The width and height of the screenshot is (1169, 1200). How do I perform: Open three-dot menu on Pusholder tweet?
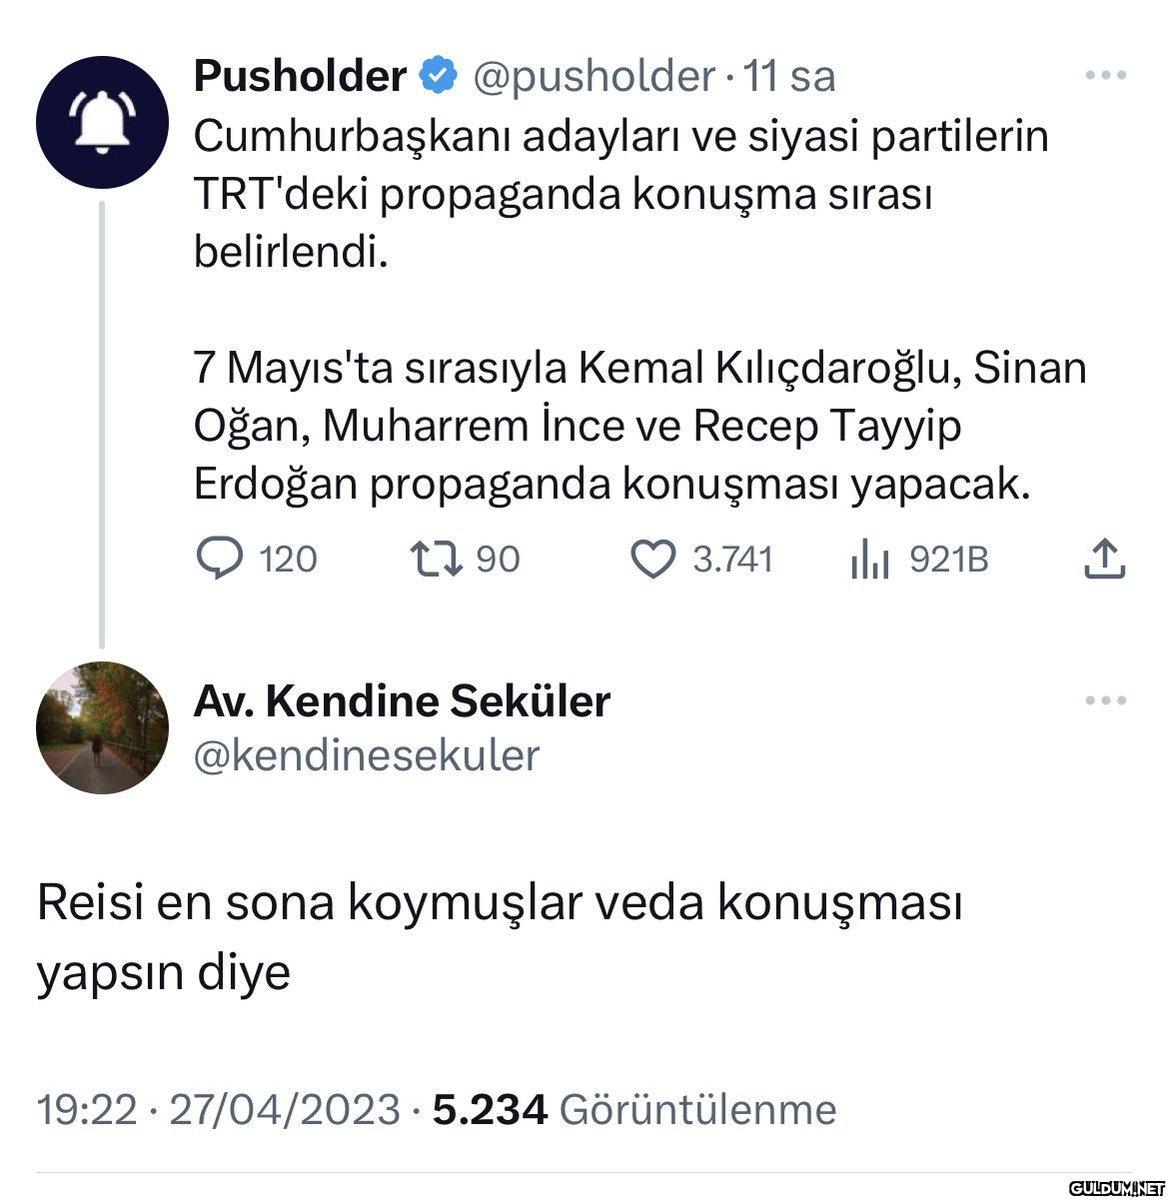pyautogui.click(x=1106, y=76)
